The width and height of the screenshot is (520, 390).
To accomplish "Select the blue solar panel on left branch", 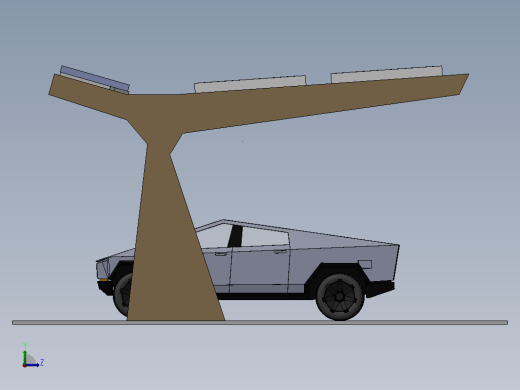I will (95, 79).
